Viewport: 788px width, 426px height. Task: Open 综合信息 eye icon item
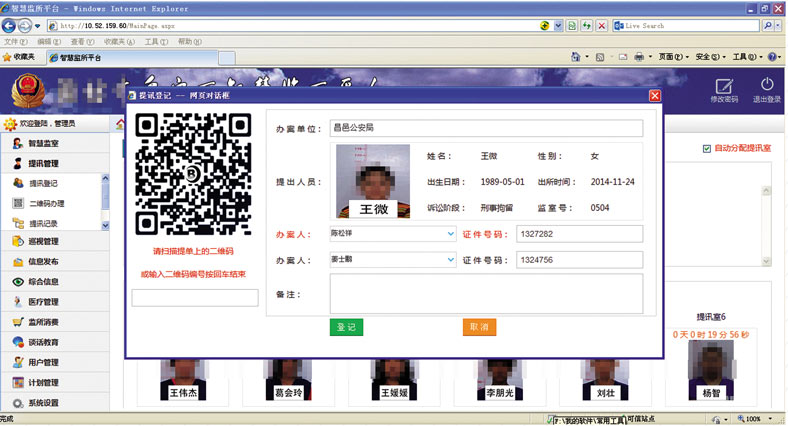click(55, 282)
